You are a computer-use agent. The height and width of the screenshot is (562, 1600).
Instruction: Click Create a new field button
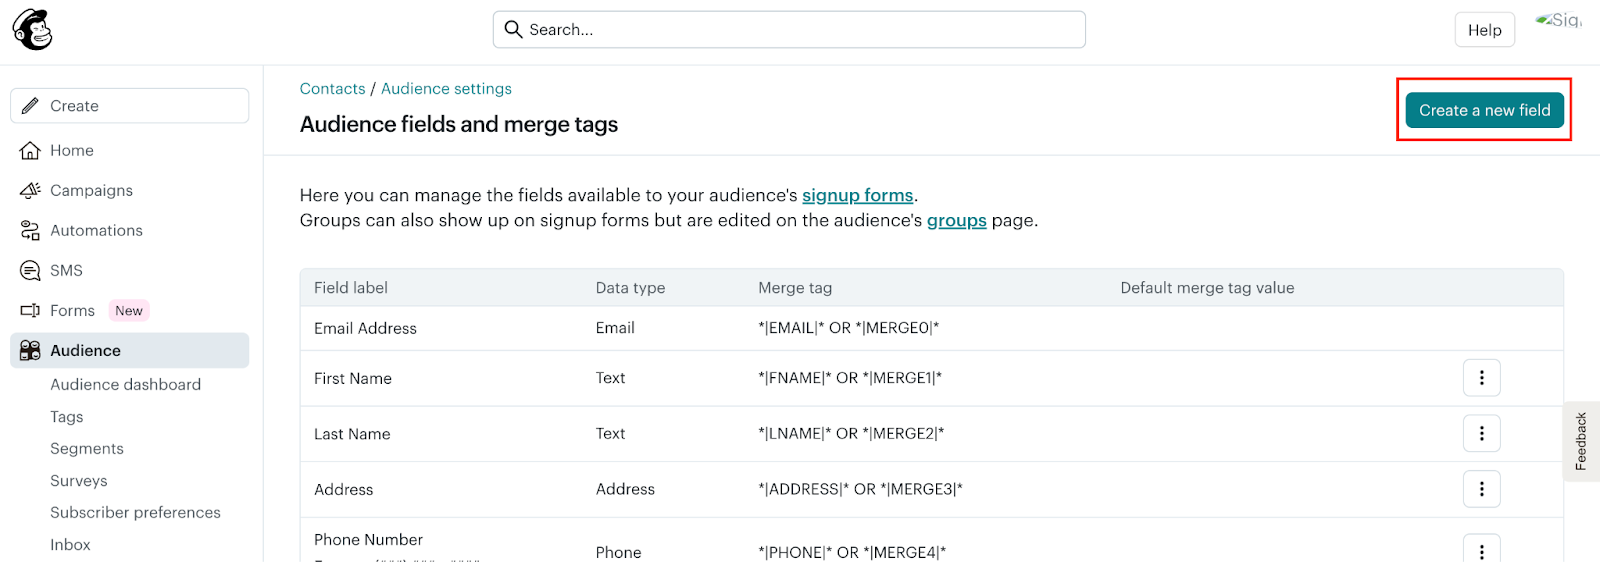(1484, 110)
